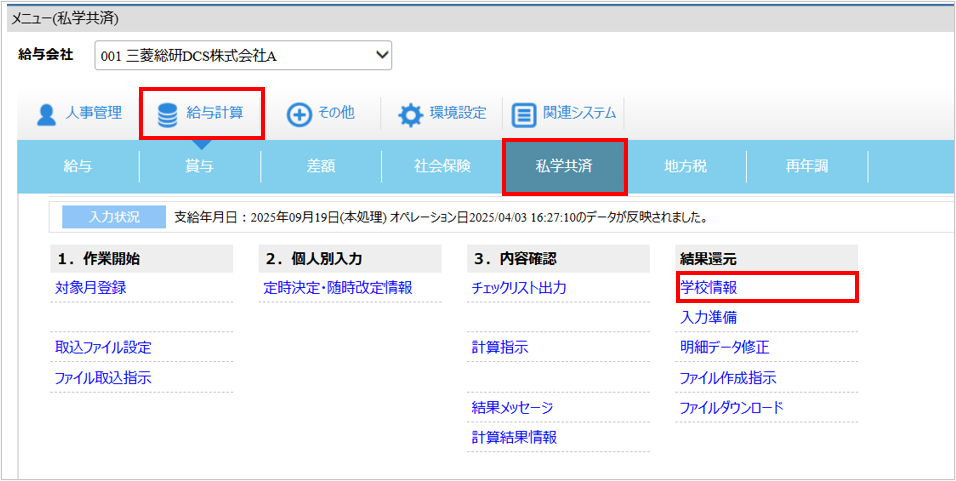This screenshot has height=481, width=956.
Task: Click the 関連システム list icon
Action: [x=523, y=115]
